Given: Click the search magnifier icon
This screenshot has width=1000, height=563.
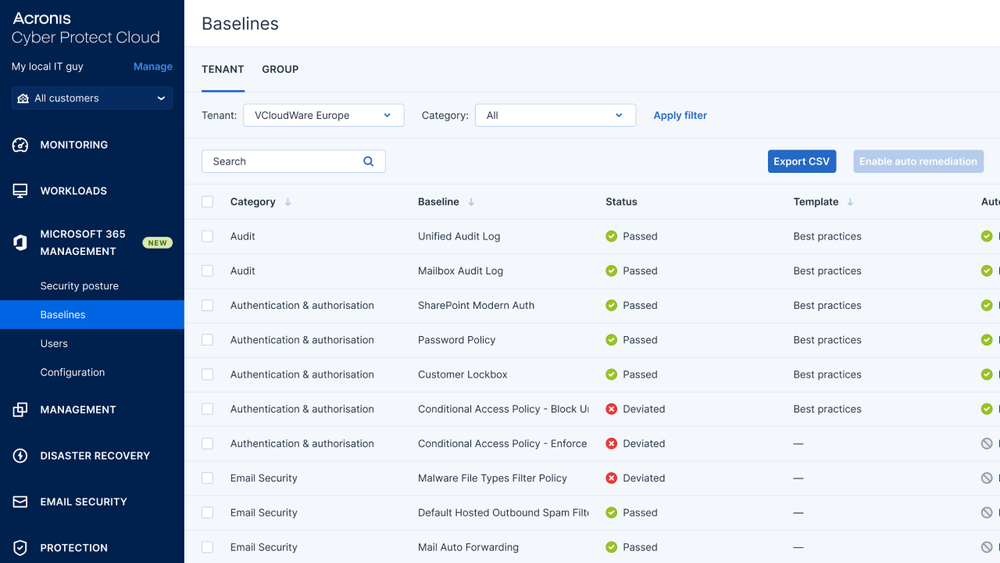Looking at the screenshot, I should tap(368, 161).
